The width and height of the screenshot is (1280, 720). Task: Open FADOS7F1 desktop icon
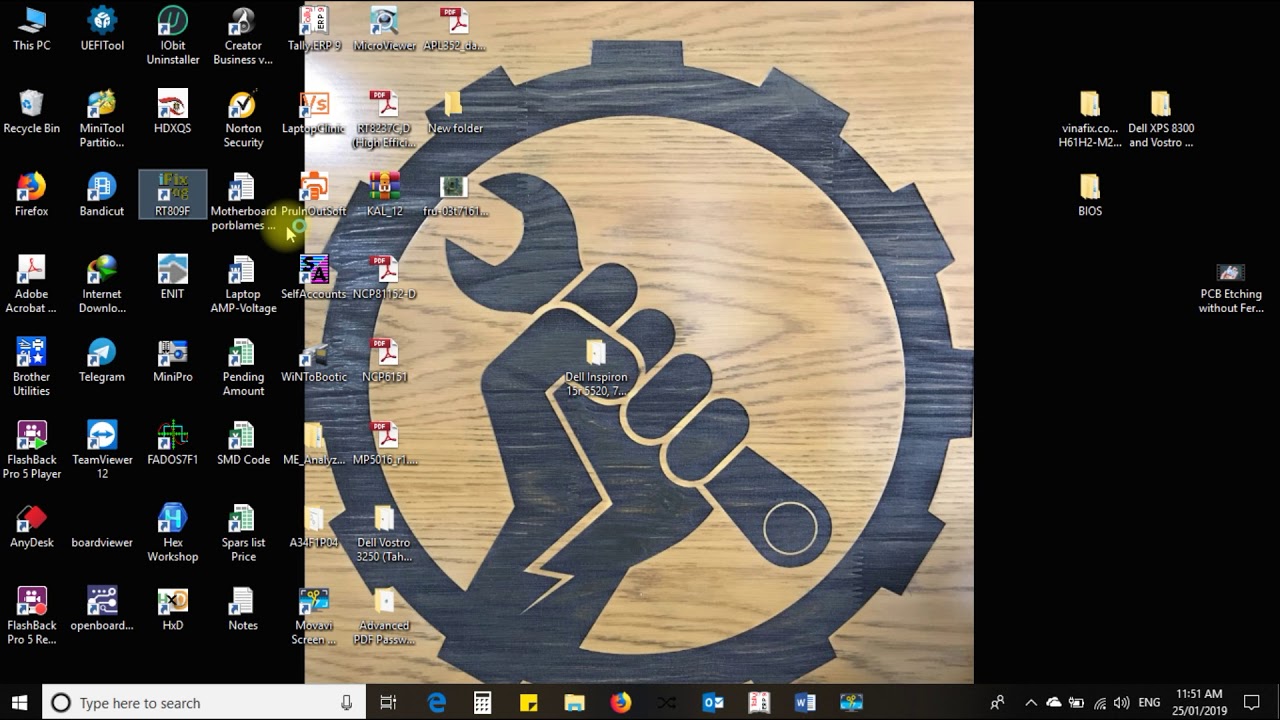pos(173,444)
